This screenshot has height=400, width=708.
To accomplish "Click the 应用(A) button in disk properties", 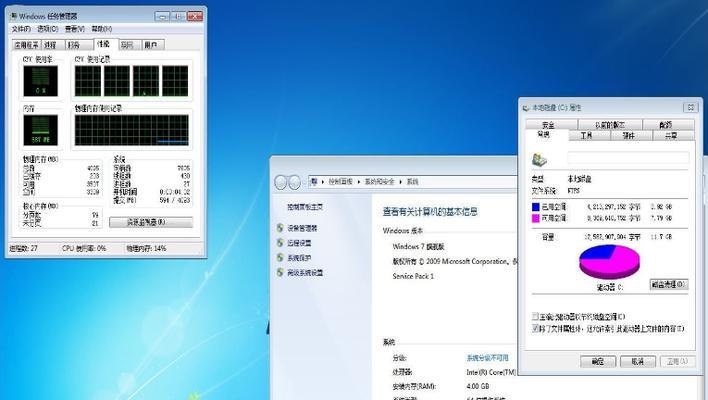I will [677, 362].
